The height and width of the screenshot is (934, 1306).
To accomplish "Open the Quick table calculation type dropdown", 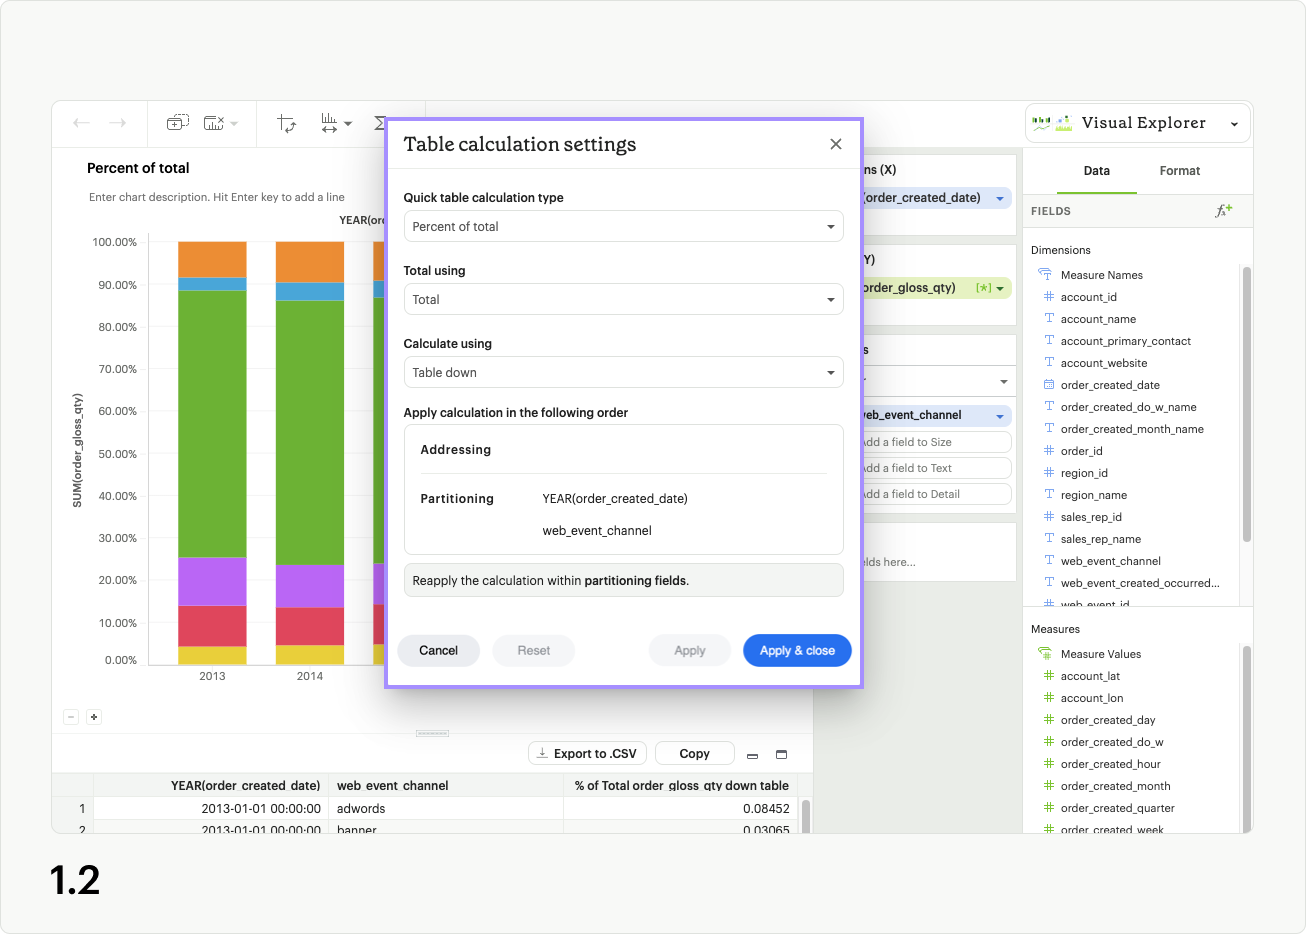I will coord(623,226).
